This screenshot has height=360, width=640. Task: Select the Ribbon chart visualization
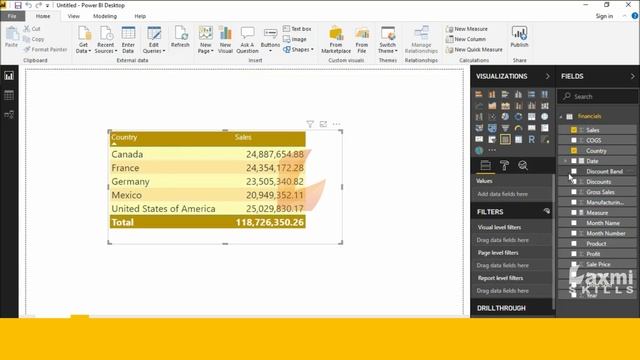544,106
